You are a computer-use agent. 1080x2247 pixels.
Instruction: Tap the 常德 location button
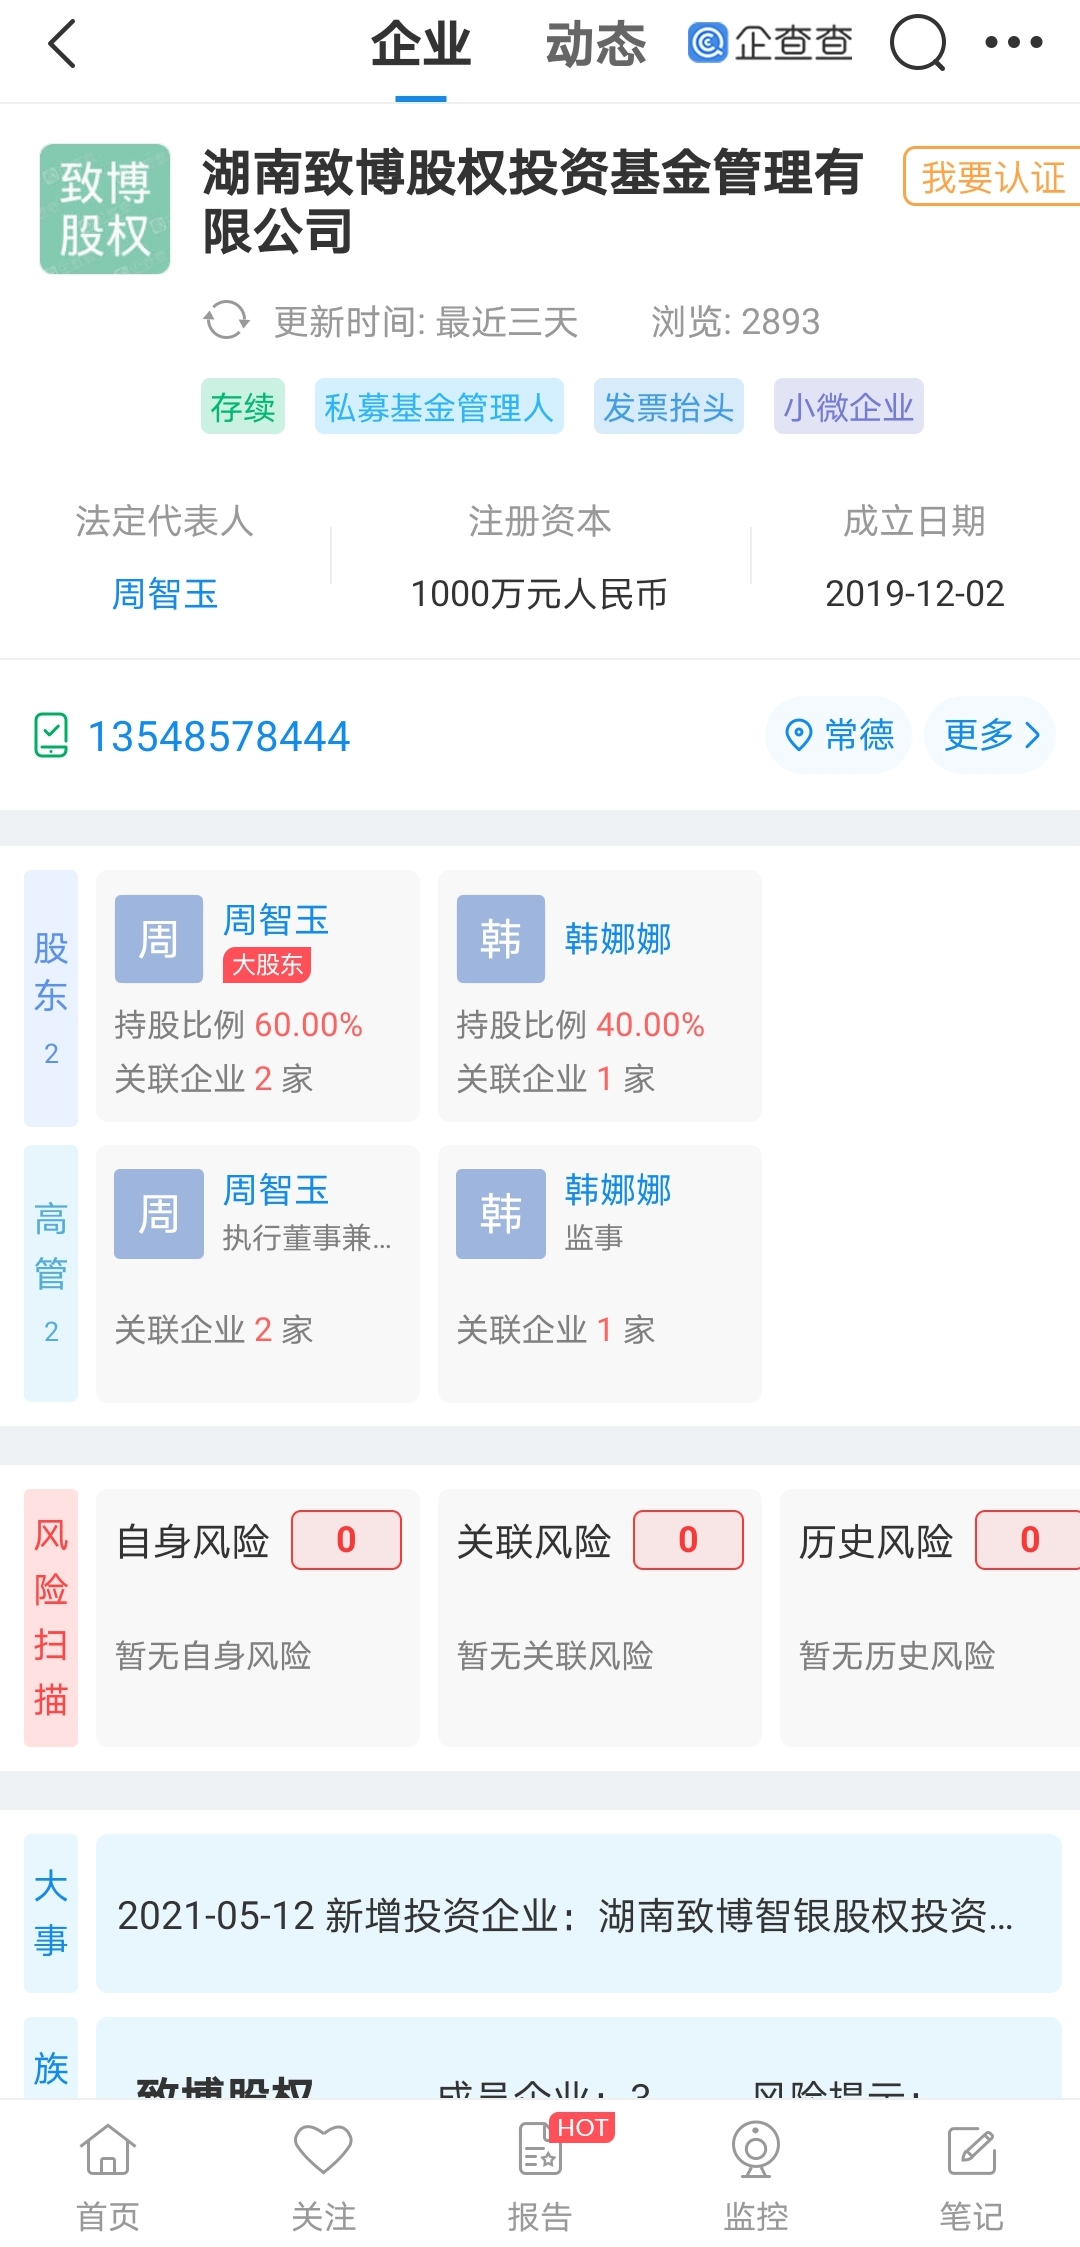point(839,735)
